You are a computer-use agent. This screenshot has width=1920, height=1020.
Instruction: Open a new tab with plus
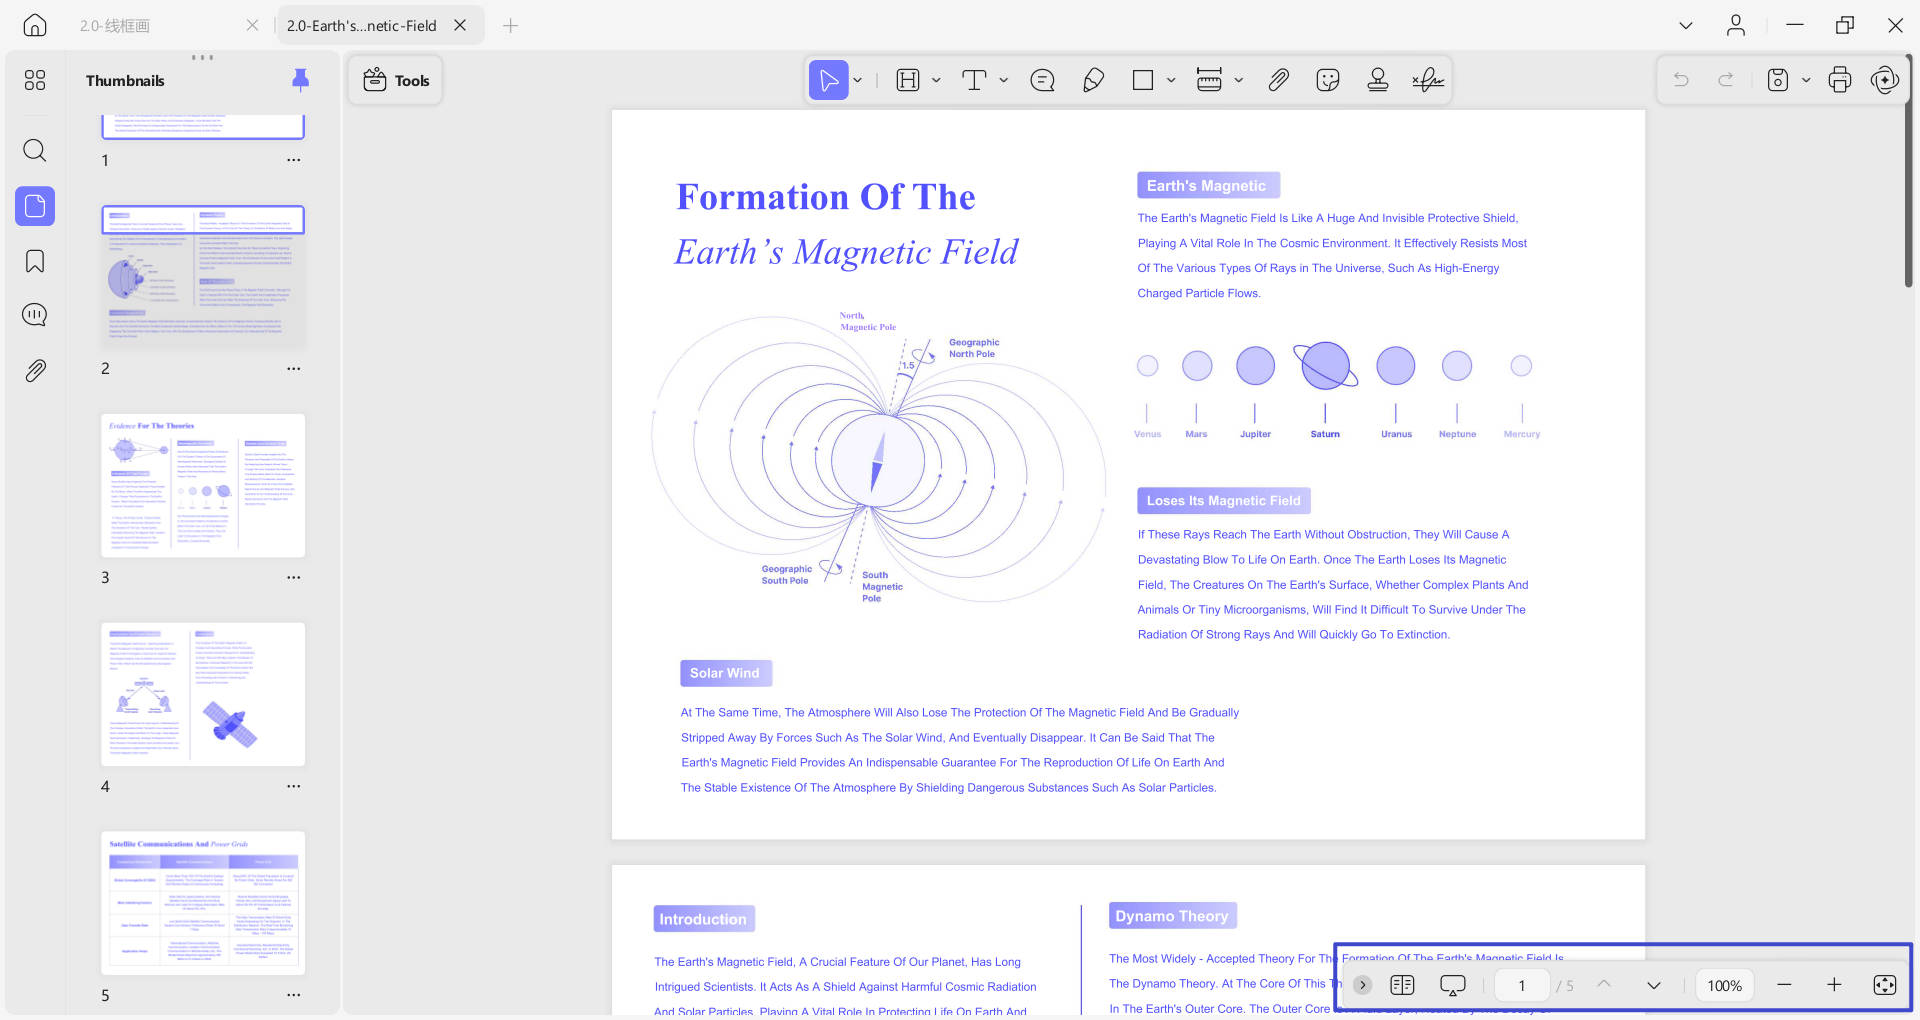[x=510, y=25]
